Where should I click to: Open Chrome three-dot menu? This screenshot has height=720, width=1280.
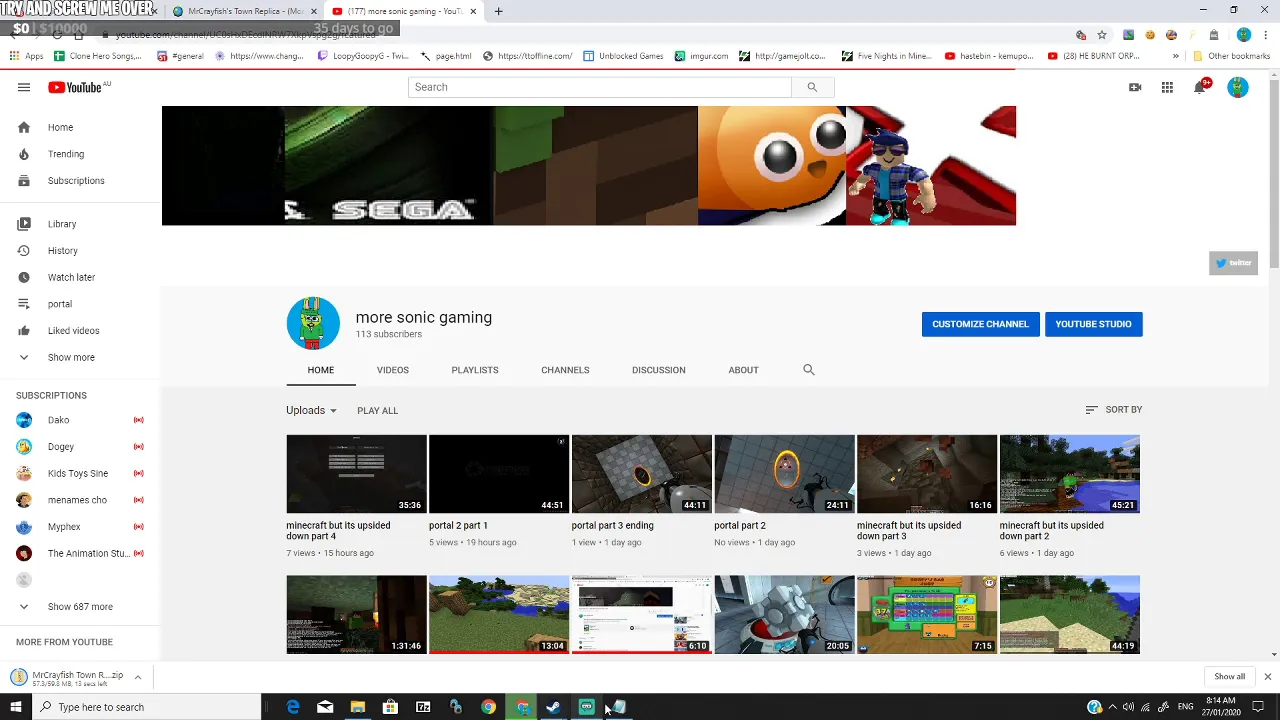pos(1266,35)
